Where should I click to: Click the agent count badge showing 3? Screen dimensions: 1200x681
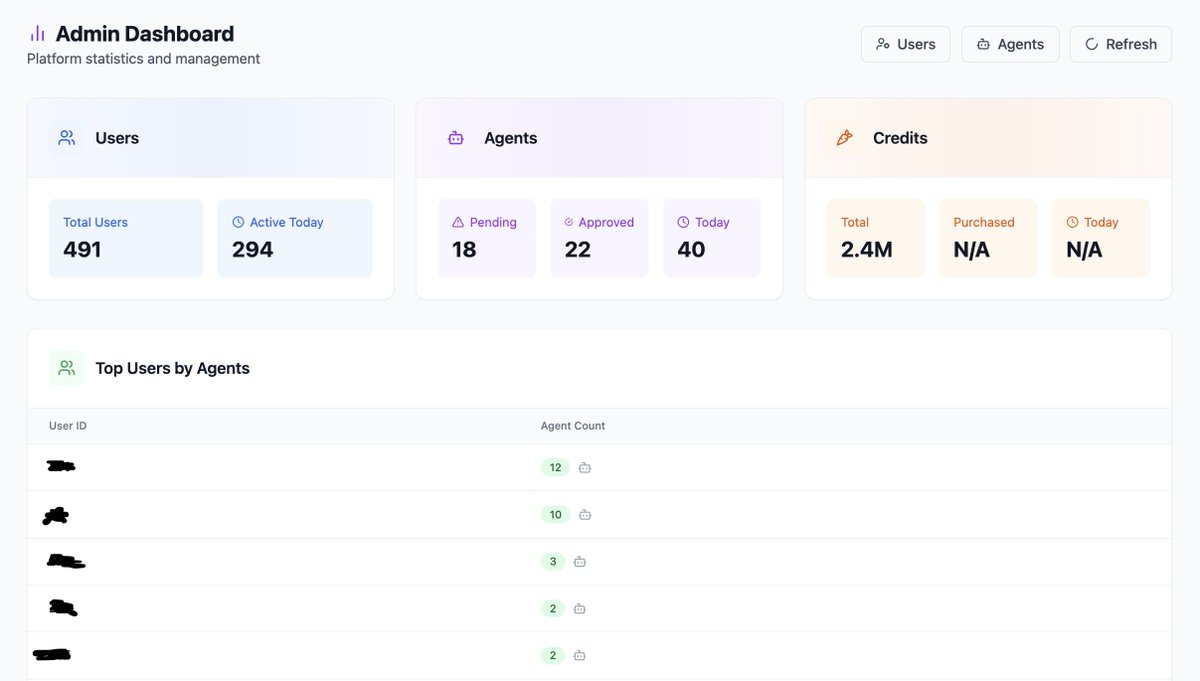coord(553,562)
